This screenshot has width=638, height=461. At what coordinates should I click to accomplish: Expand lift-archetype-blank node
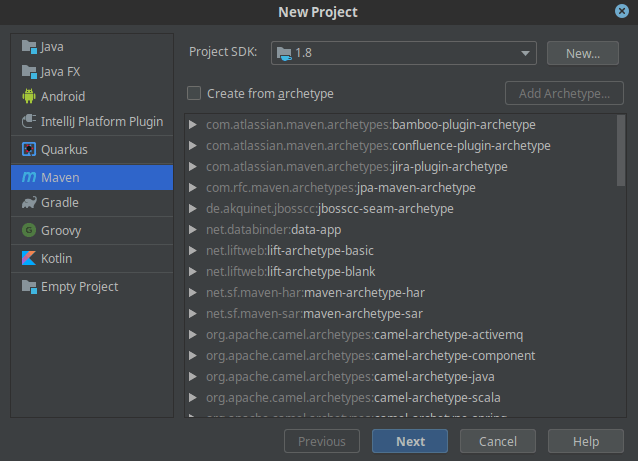coord(193,272)
